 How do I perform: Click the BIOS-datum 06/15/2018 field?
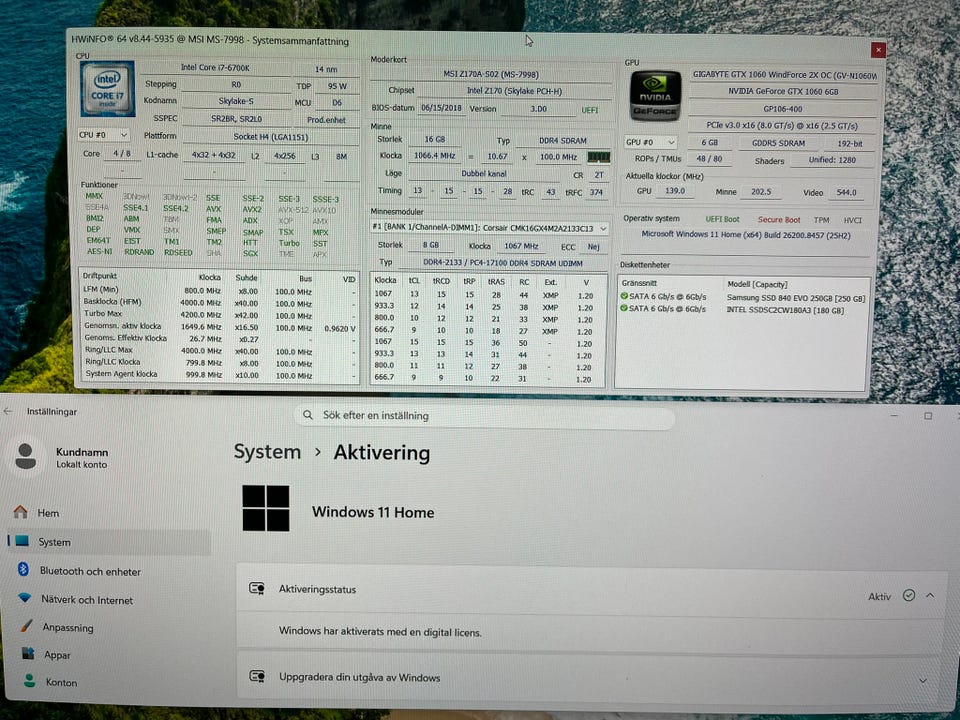tap(440, 108)
